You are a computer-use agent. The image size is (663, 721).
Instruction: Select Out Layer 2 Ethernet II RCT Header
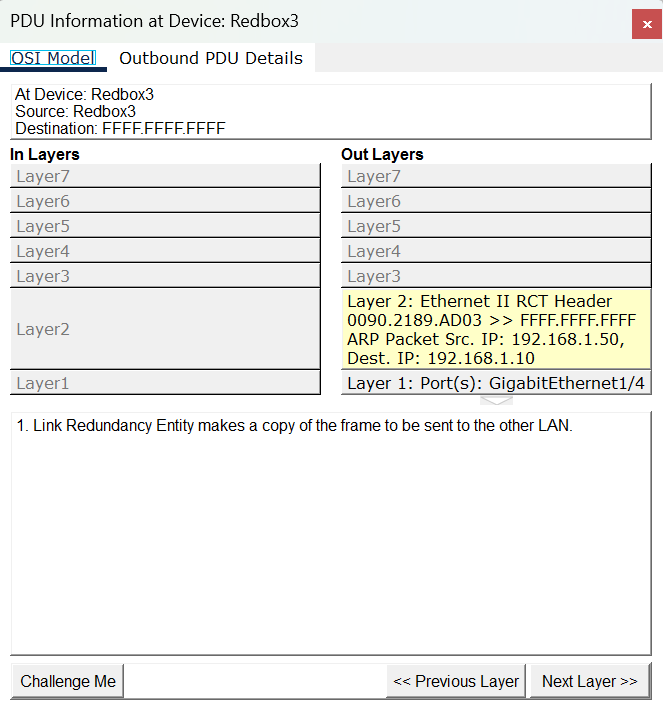point(496,329)
